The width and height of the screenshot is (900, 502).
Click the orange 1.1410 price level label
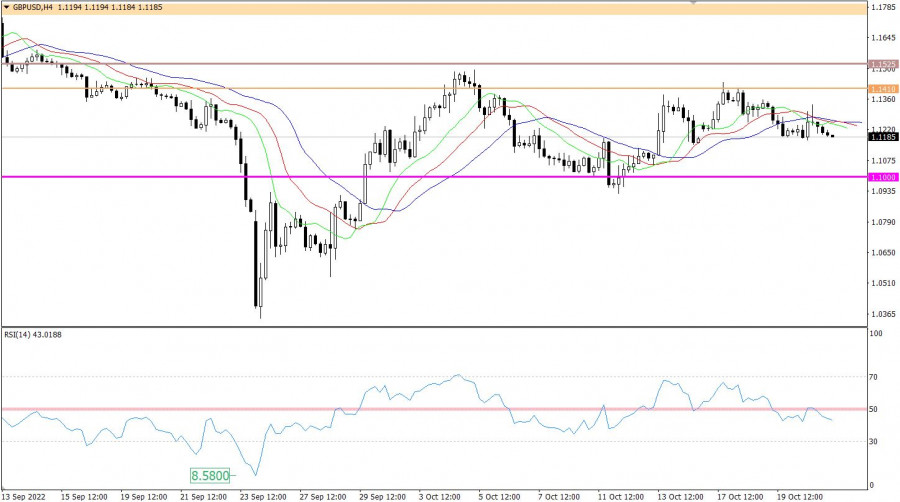tap(881, 89)
